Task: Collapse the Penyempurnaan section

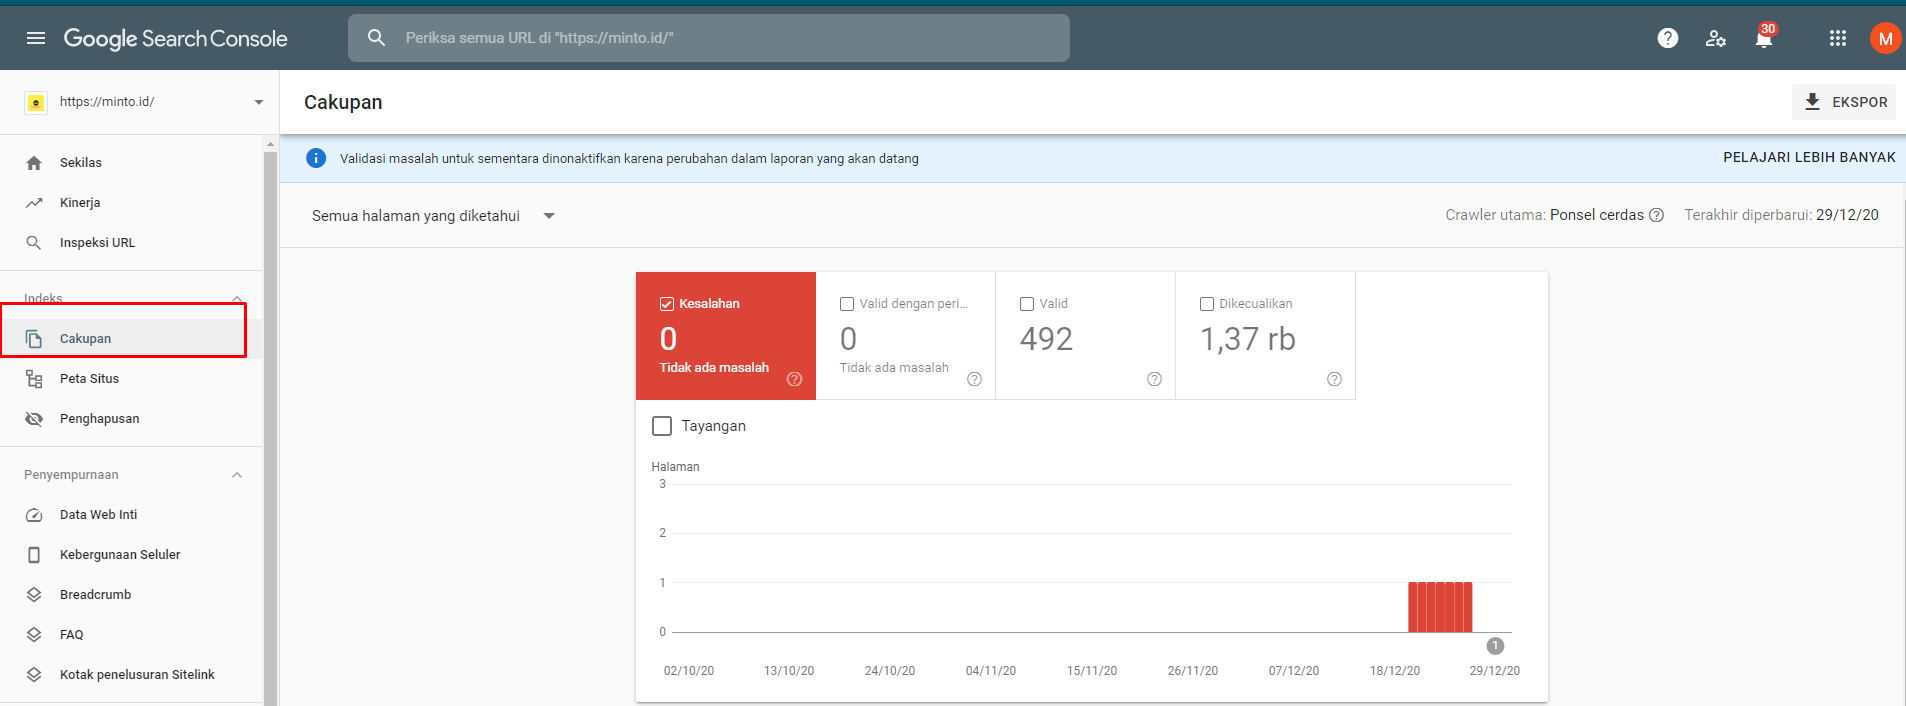Action: pos(237,475)
